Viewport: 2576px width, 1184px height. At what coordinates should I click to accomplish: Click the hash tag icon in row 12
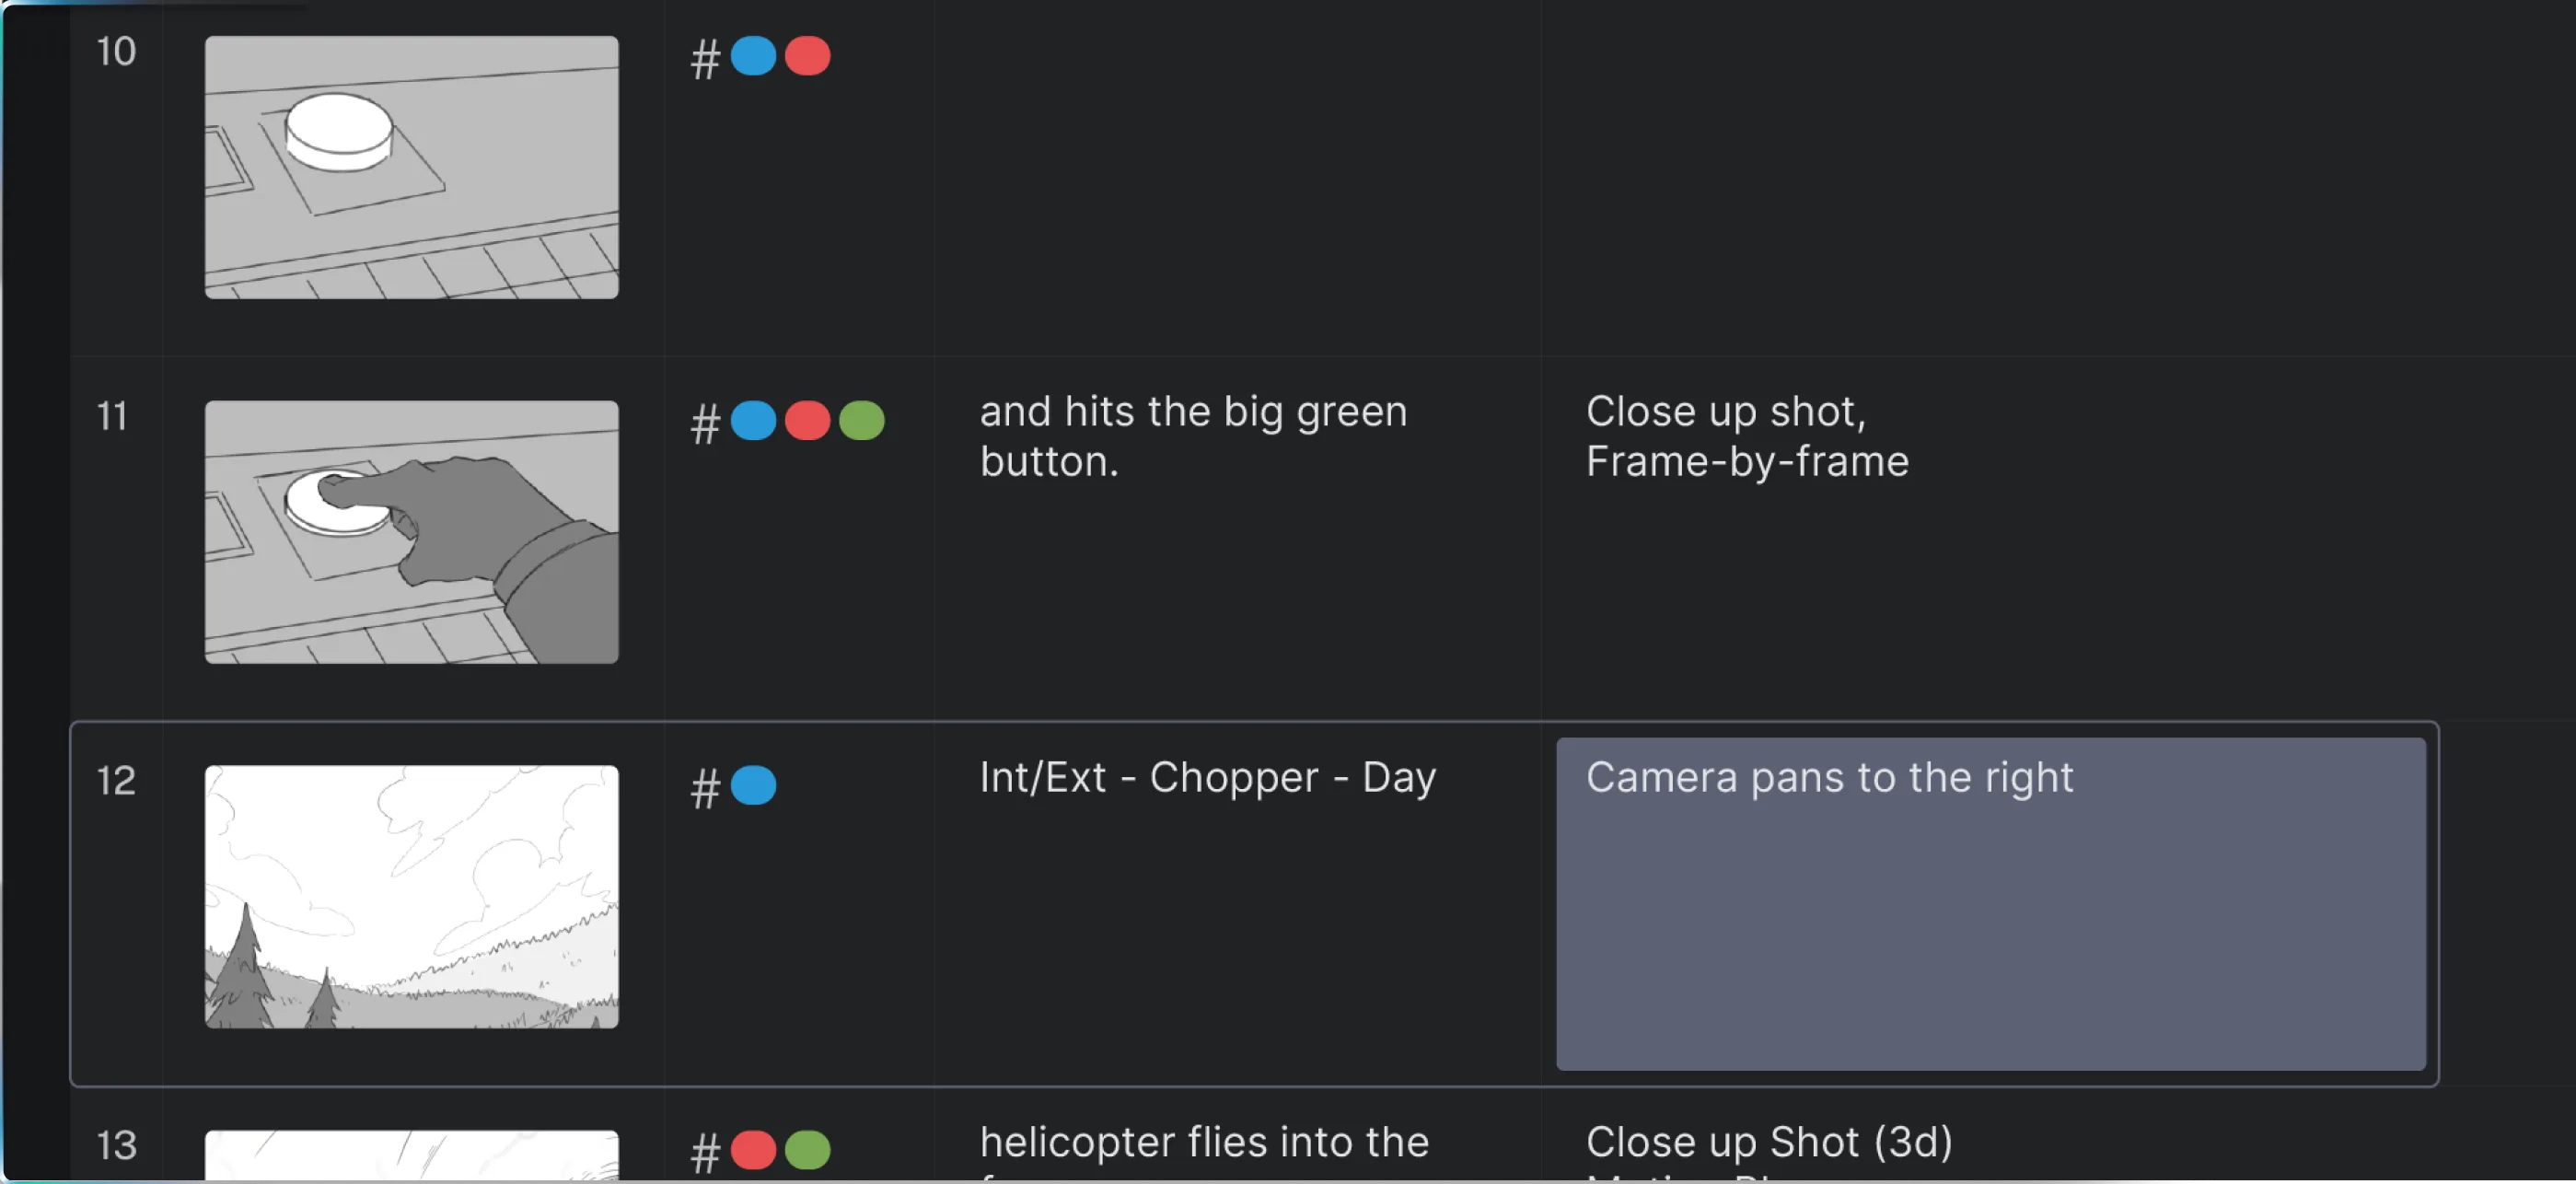click(x=705, y=788)
